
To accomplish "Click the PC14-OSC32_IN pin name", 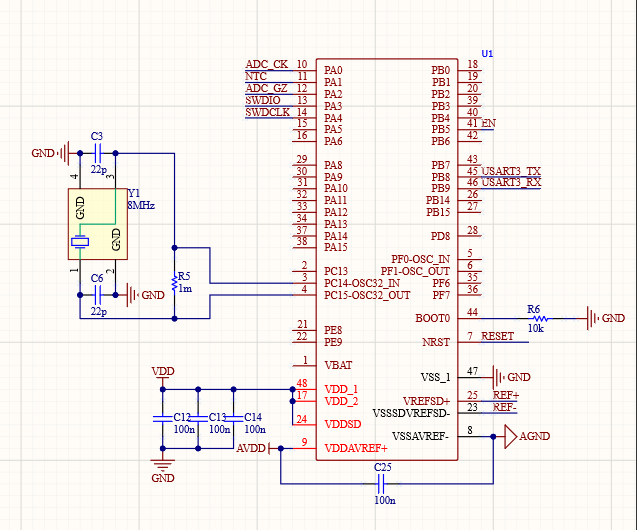I will point(362,283).
